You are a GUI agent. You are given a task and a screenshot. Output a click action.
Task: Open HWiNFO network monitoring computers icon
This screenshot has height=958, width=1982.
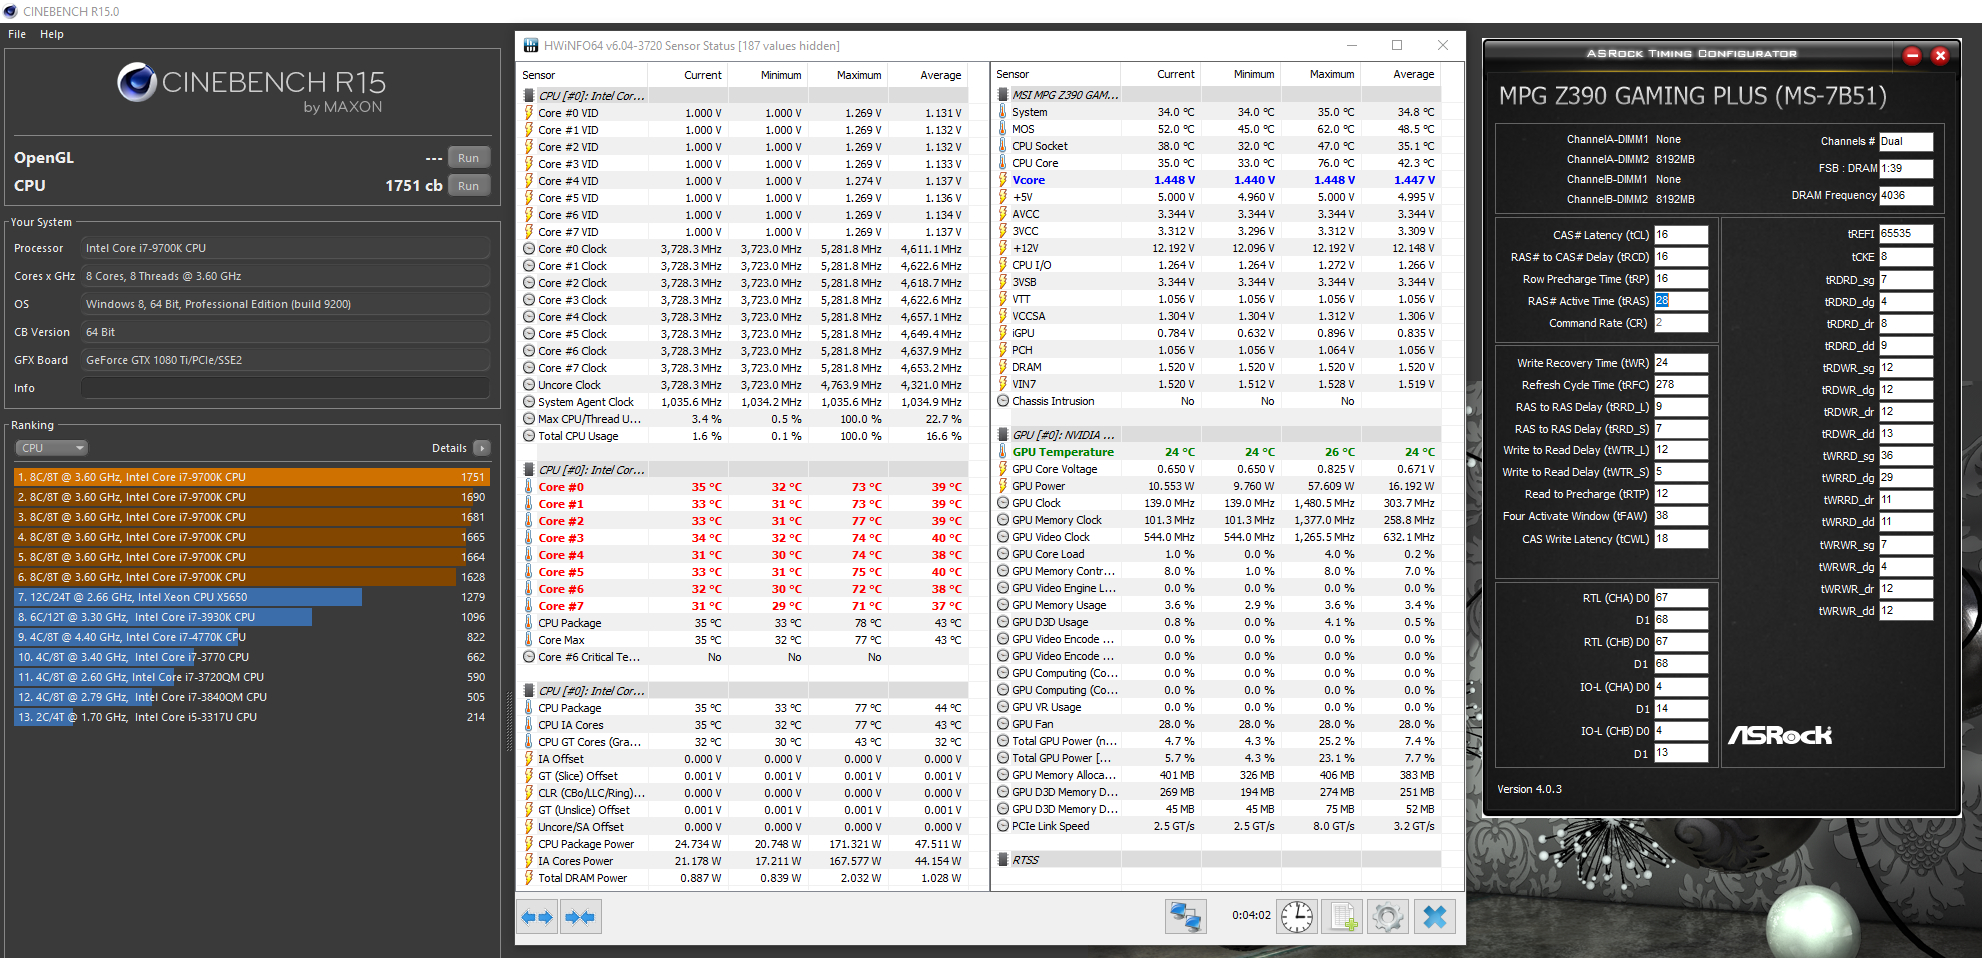pyautogui.click(x=1186, y=917)
